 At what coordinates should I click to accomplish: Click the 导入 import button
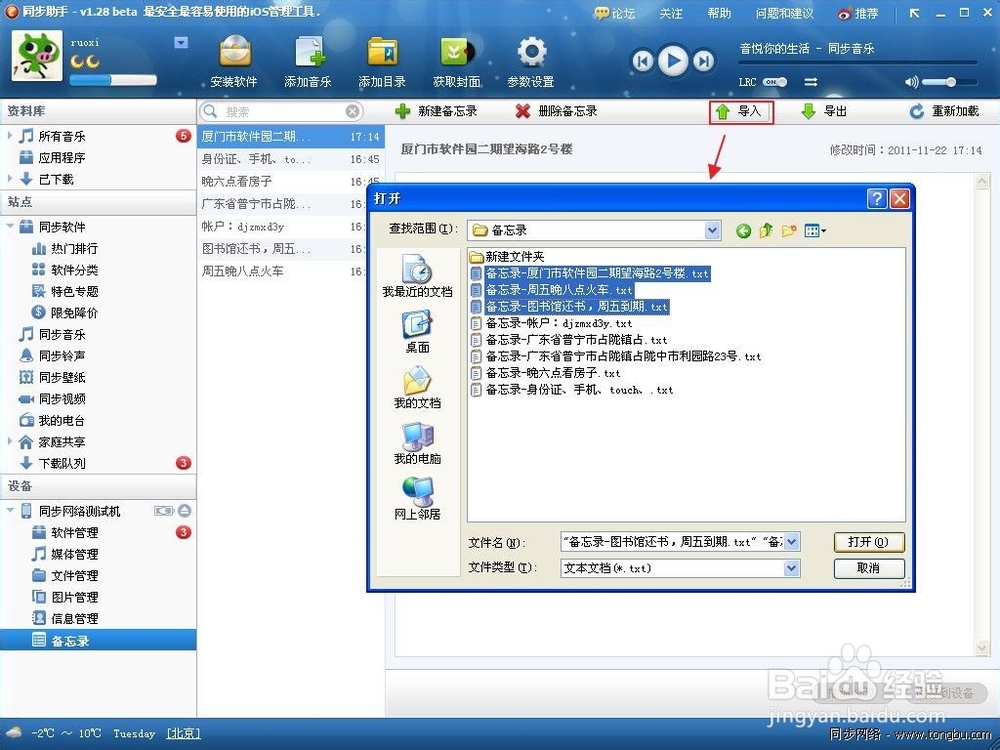tap(741, 112)
